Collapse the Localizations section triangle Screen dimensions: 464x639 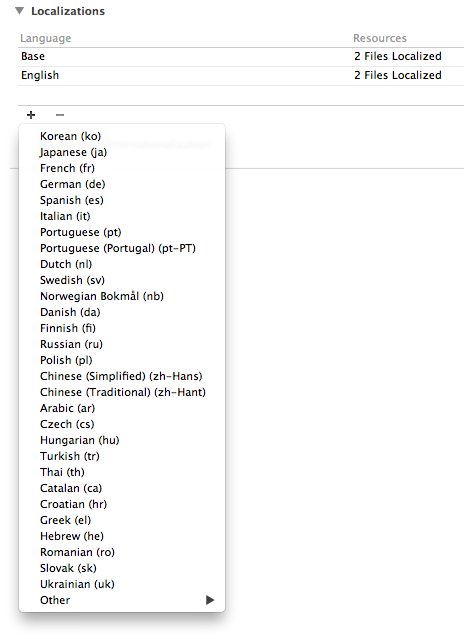pos(19,11)
